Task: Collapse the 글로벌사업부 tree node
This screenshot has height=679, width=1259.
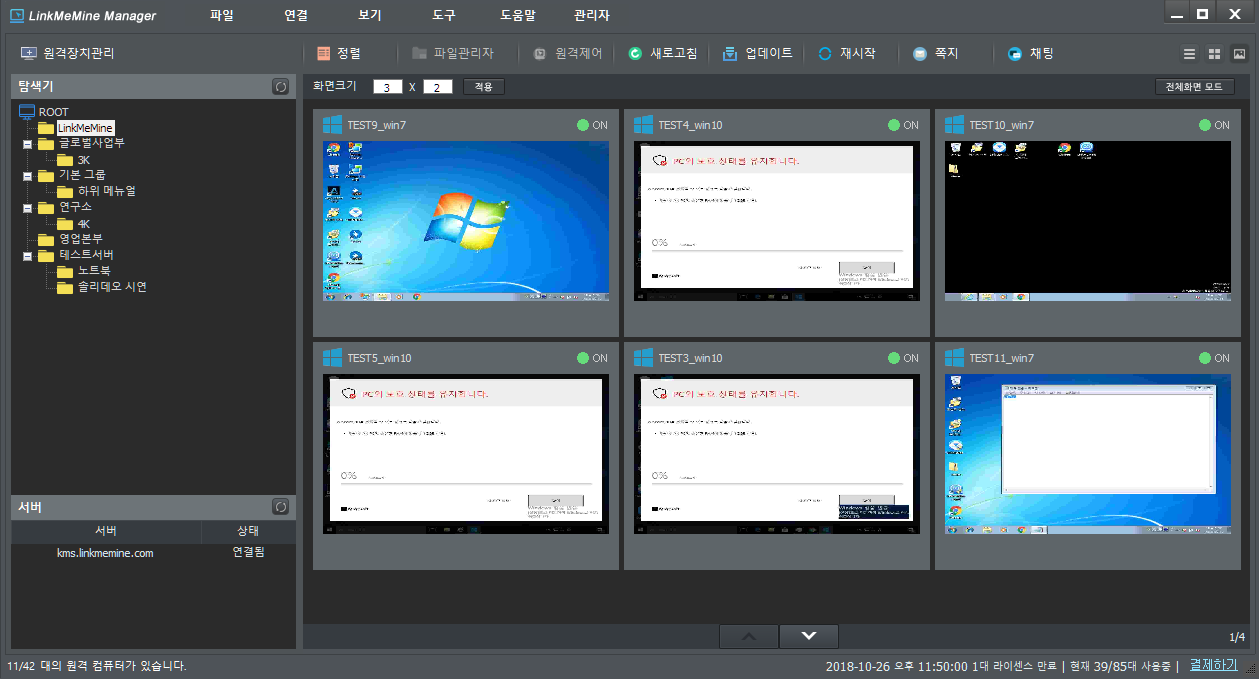Action: tap(27, 144)
